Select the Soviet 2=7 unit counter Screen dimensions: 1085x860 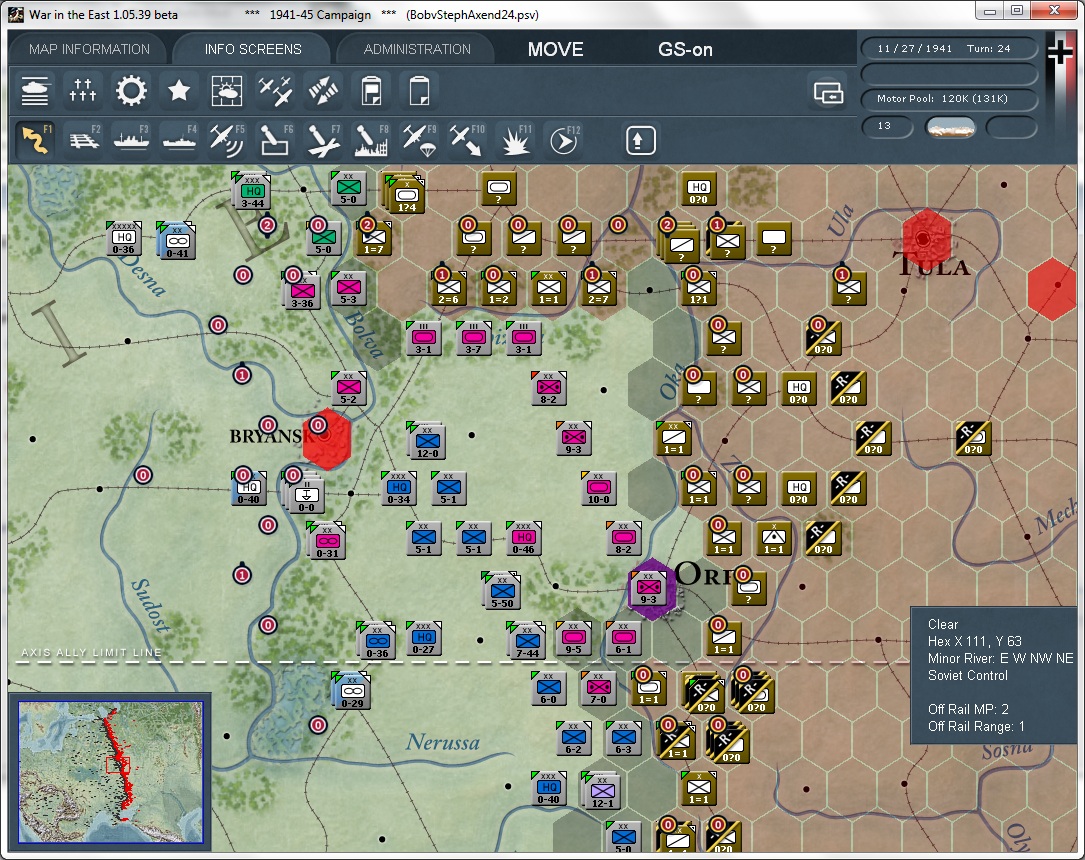[x=599, y=289]
